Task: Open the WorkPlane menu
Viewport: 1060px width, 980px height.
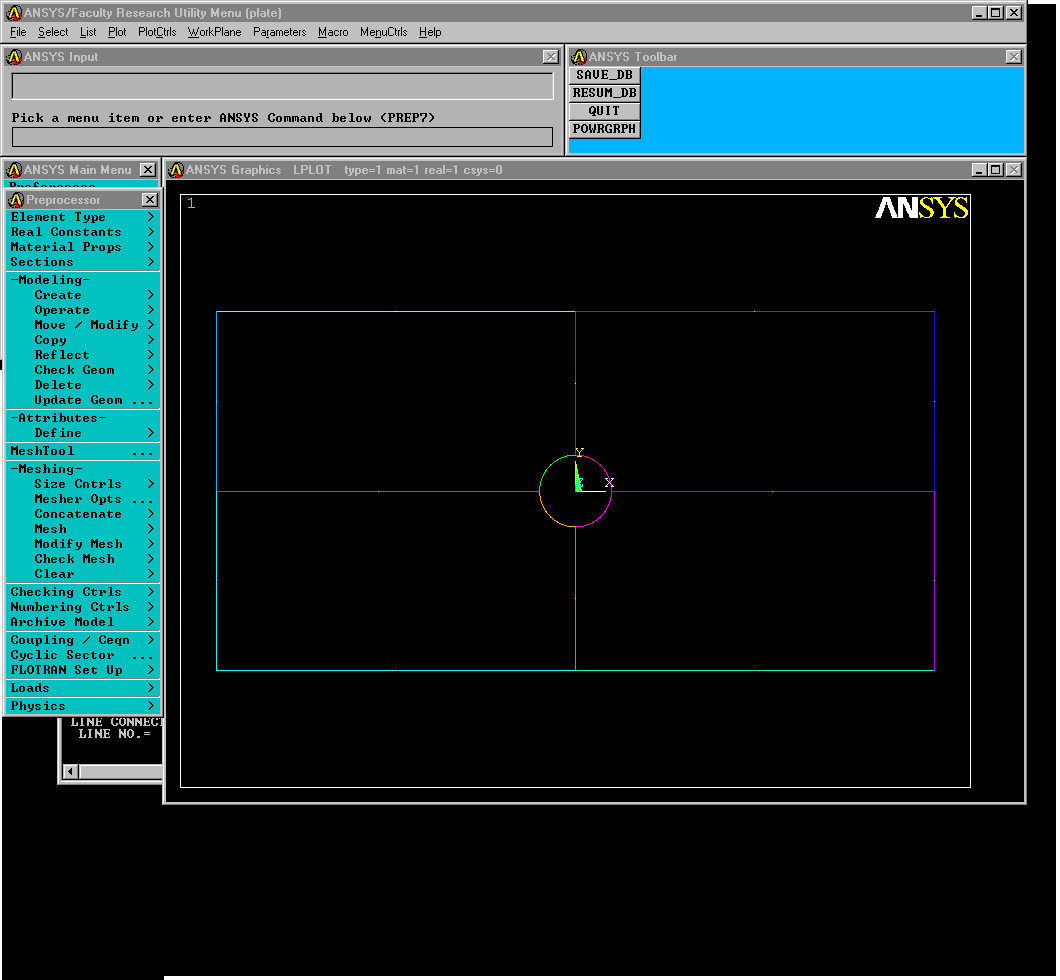Action: pos(214,32)
